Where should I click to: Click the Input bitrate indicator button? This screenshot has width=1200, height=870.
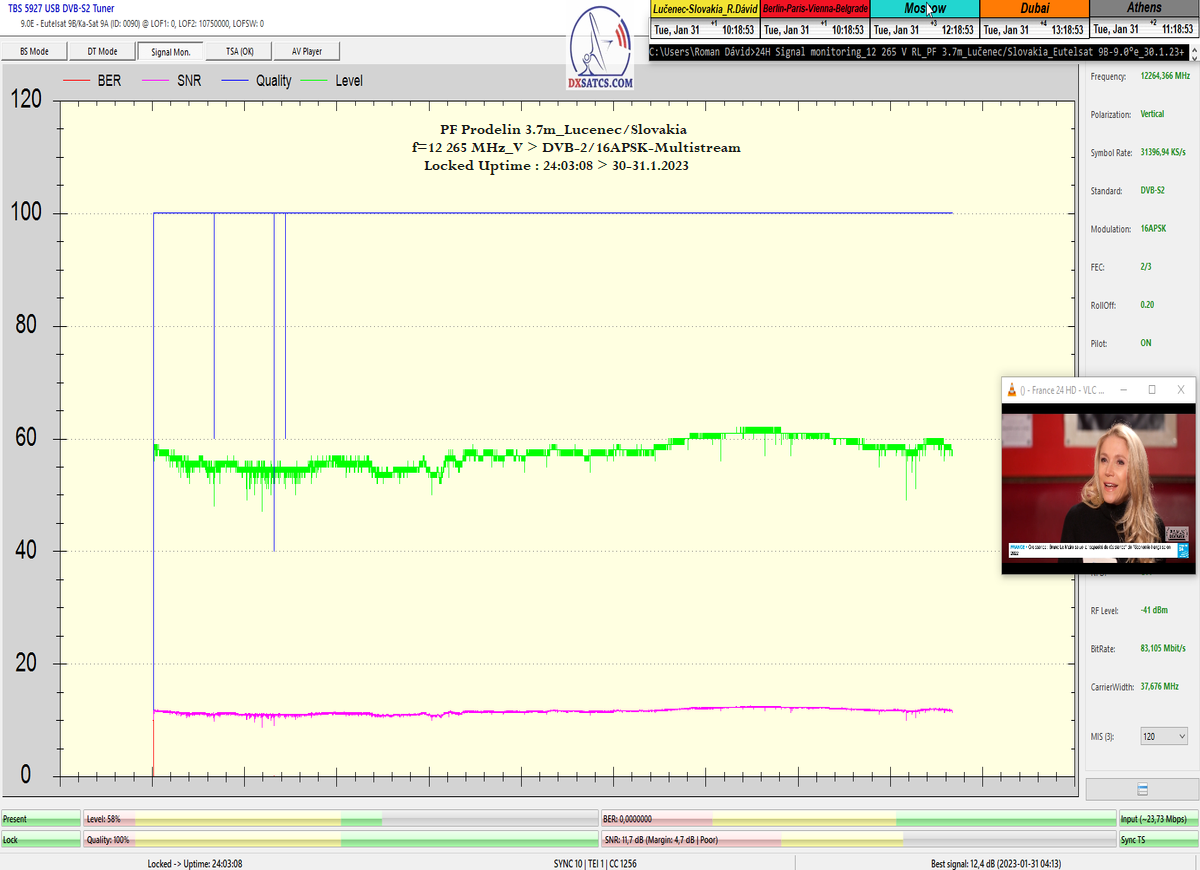pos(1156,818)
